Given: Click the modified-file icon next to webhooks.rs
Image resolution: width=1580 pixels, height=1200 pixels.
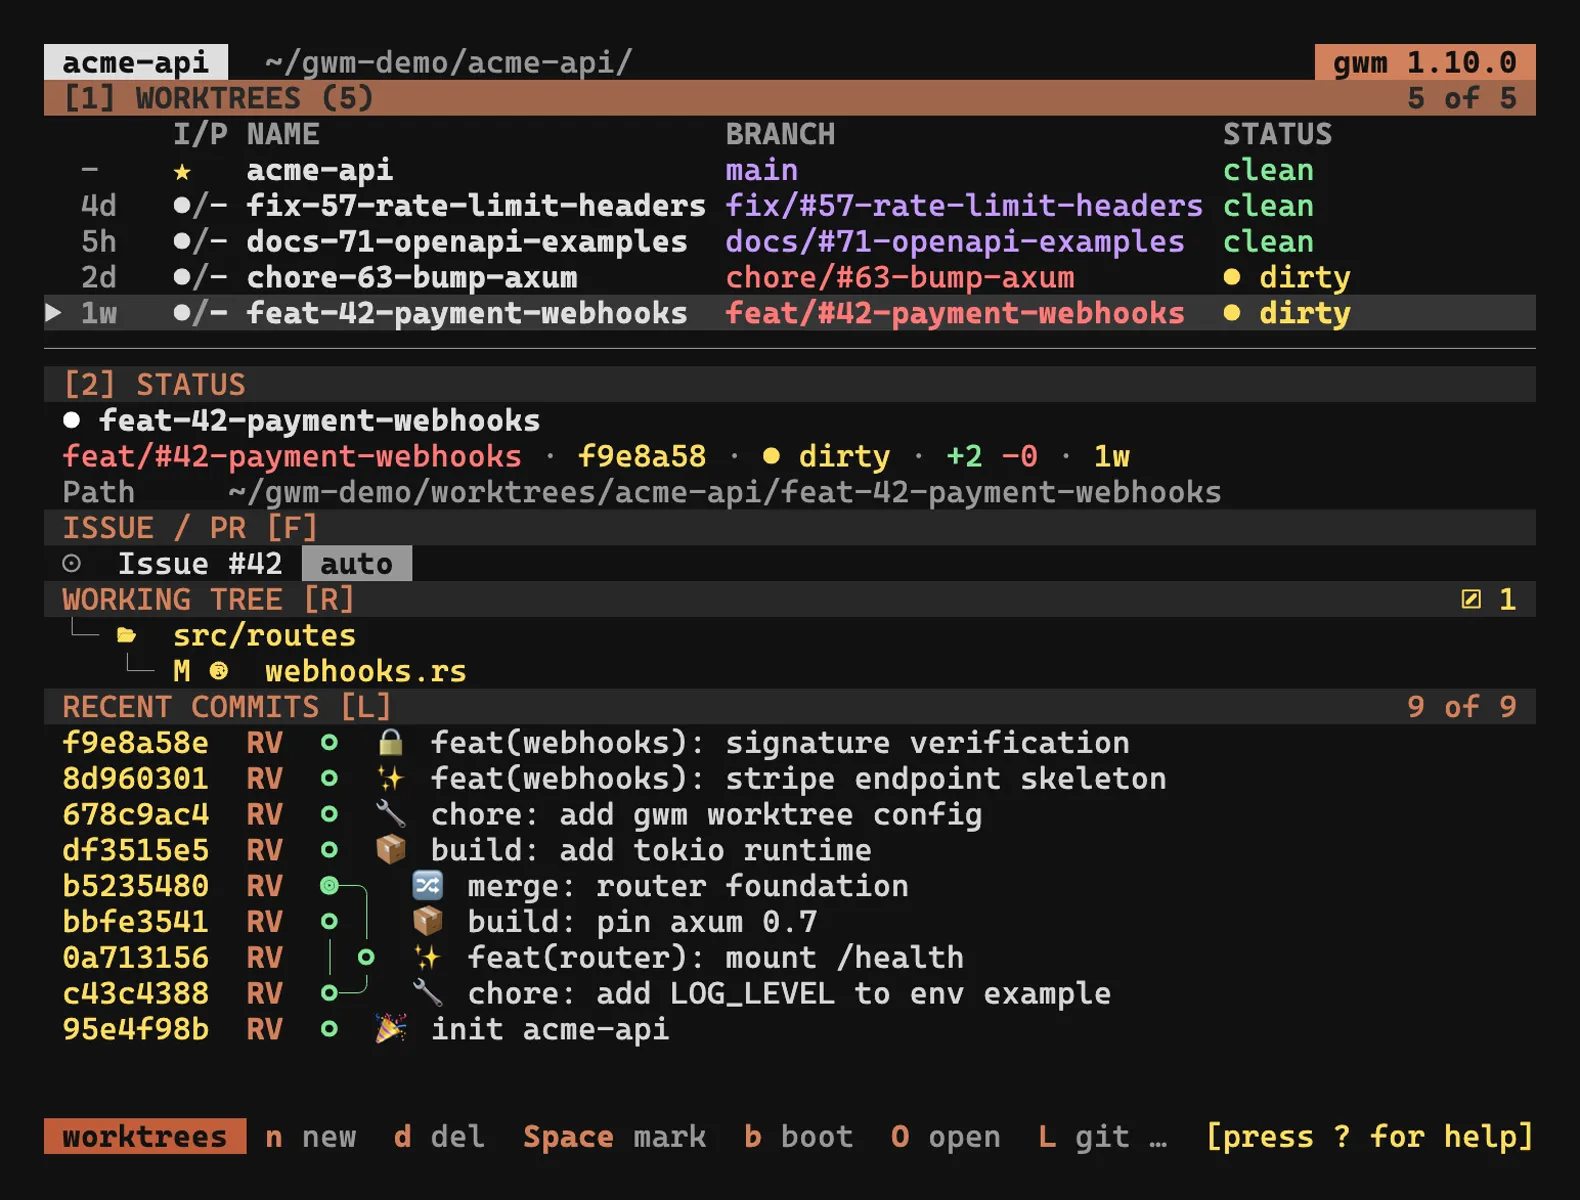Looking at the screenshot, I should point(219,671).
